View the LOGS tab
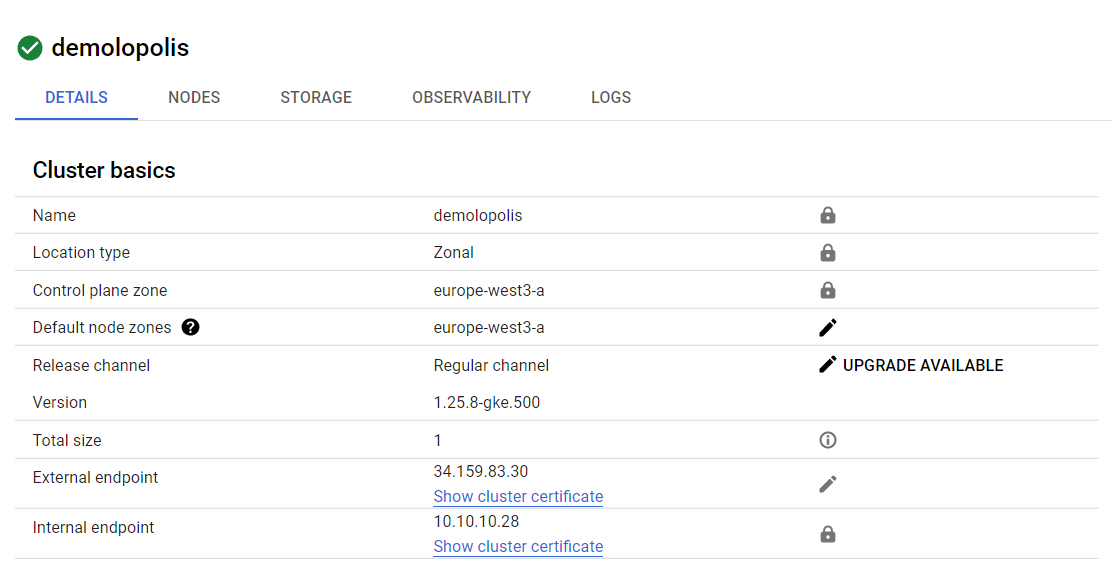This screenshot has height=567, width=1112. point(611,97)
